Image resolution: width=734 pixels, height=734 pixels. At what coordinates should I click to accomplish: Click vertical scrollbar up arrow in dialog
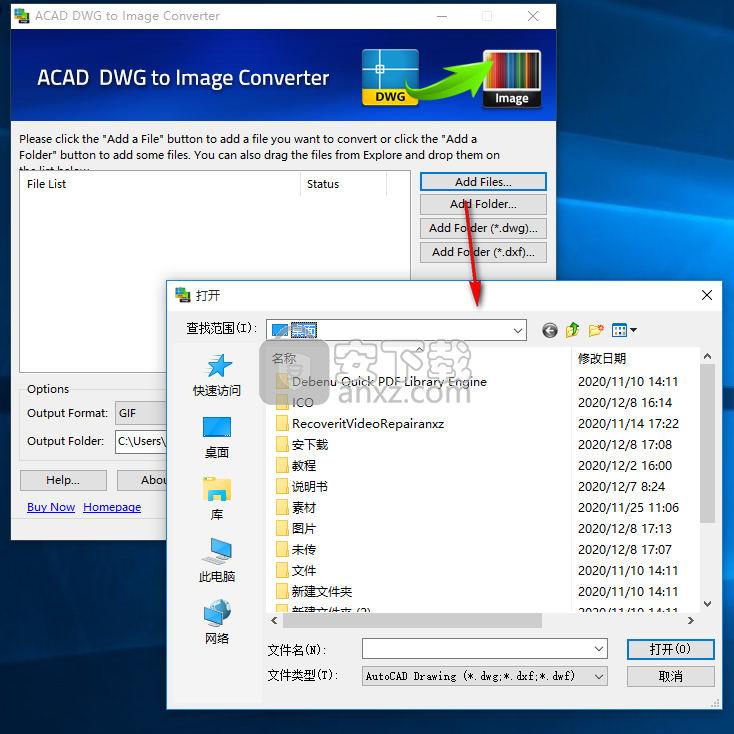(x=707, y=356)
